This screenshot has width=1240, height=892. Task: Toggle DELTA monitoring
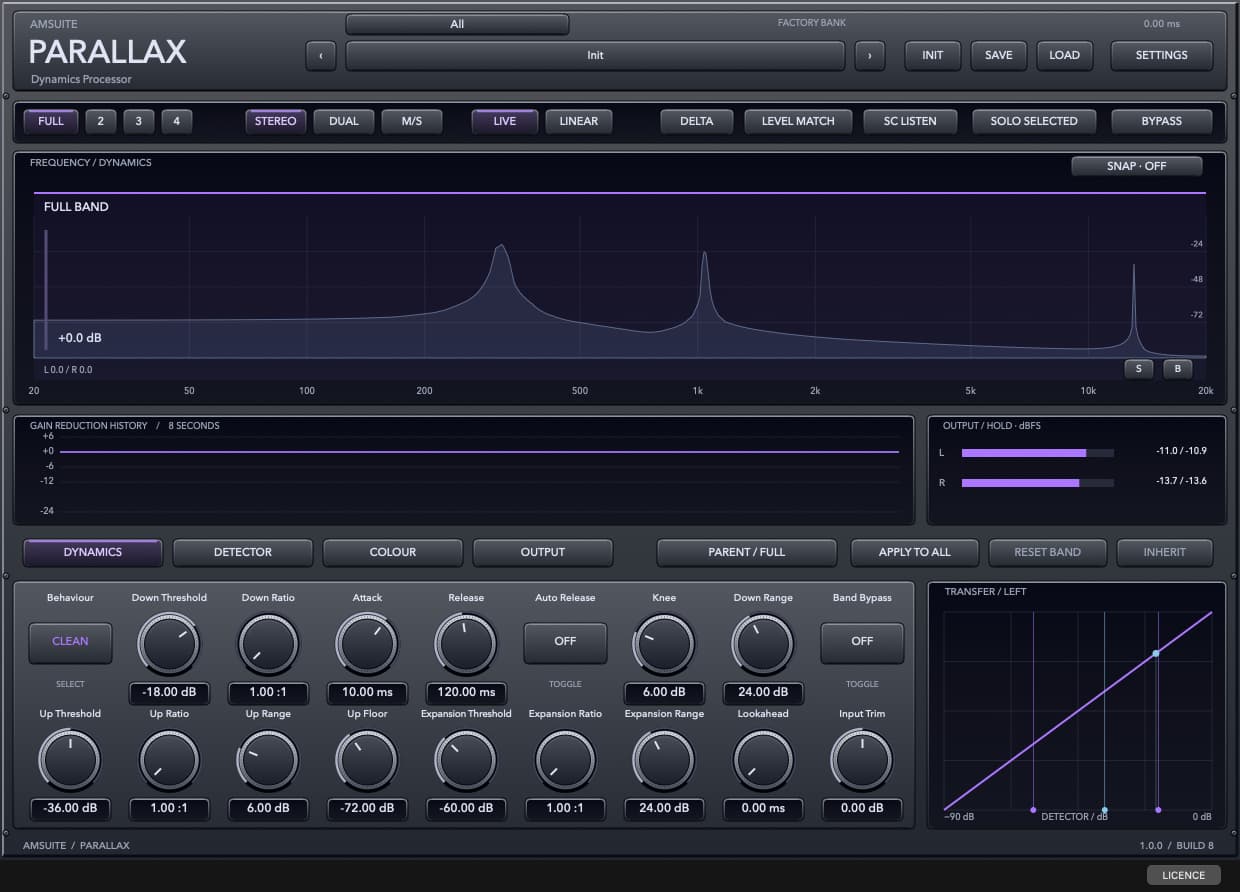pyautogui.click(x=697, y=121)
